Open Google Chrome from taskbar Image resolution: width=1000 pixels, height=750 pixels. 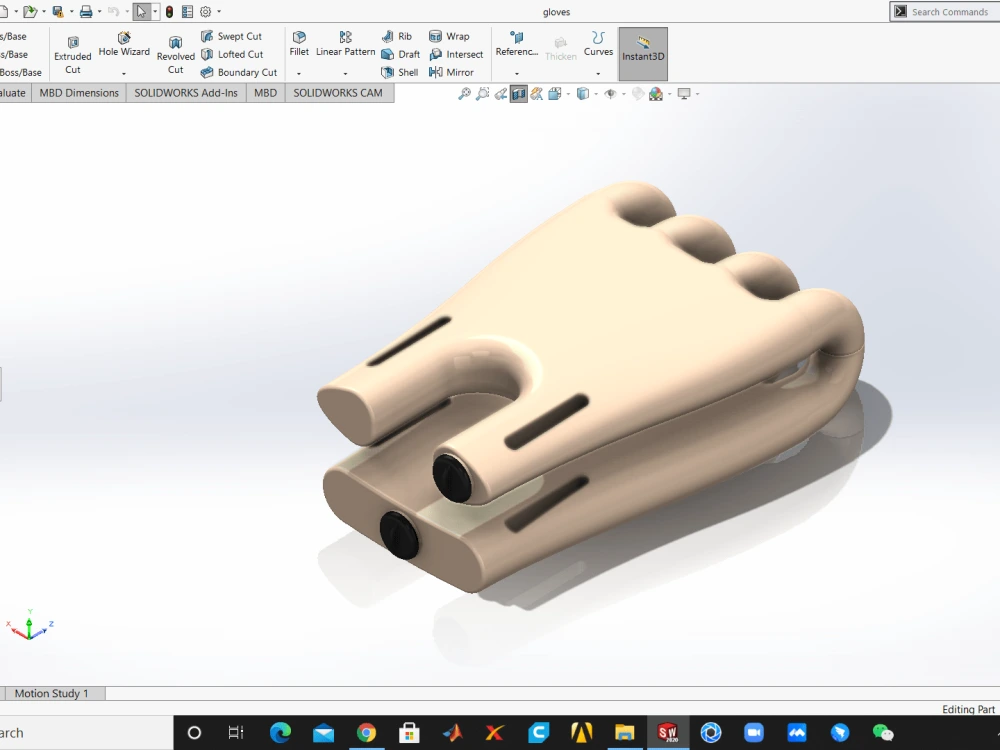366,733
